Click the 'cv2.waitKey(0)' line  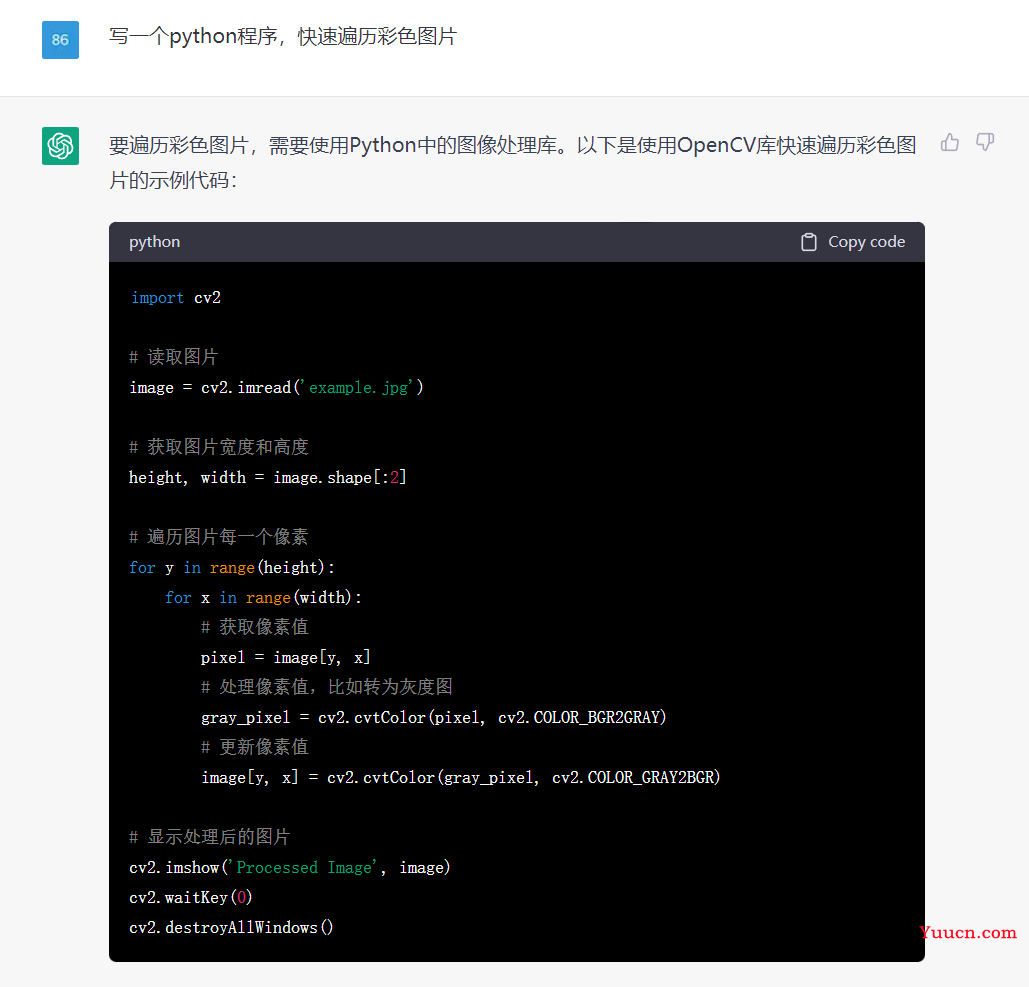pos(190,898)
